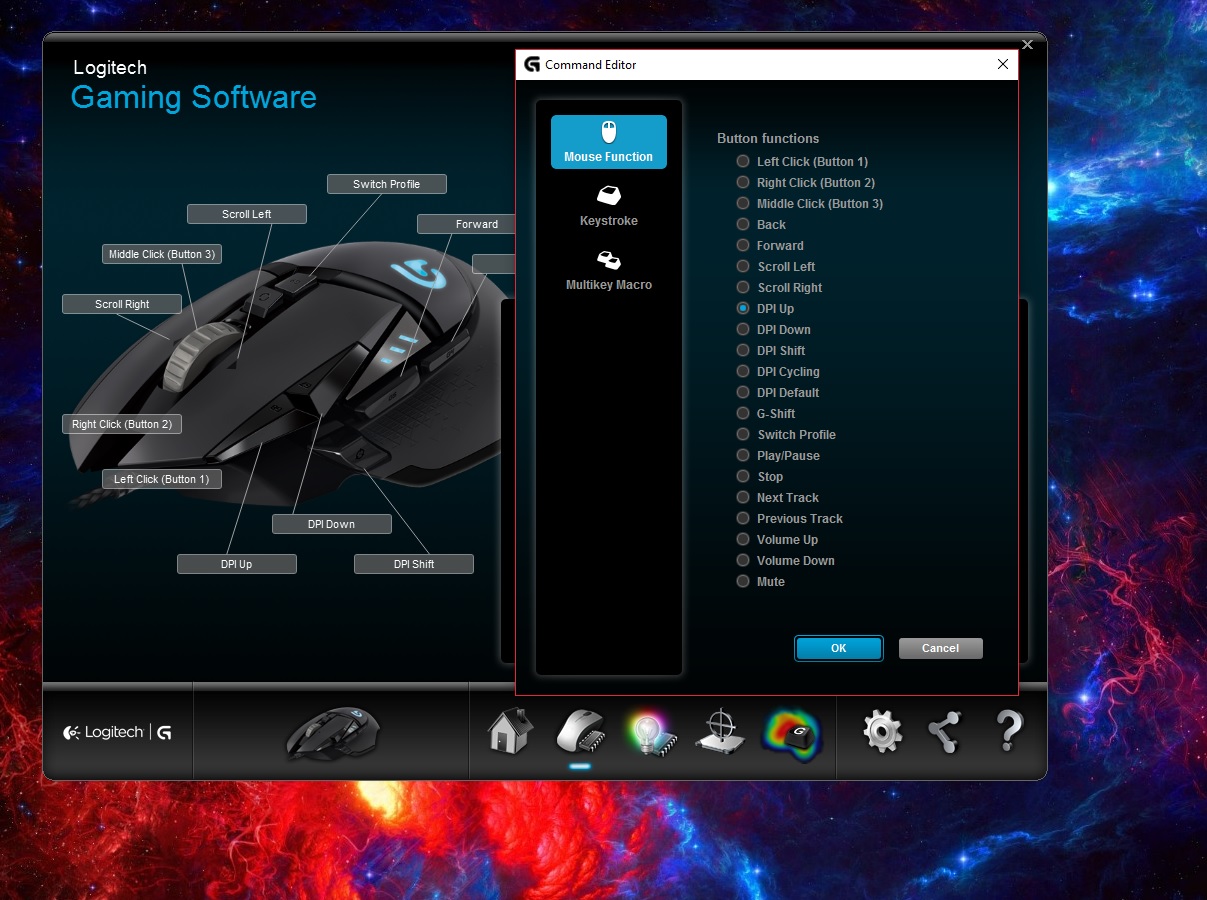Open the Home icon in bottom bar

tap(510, 731)
